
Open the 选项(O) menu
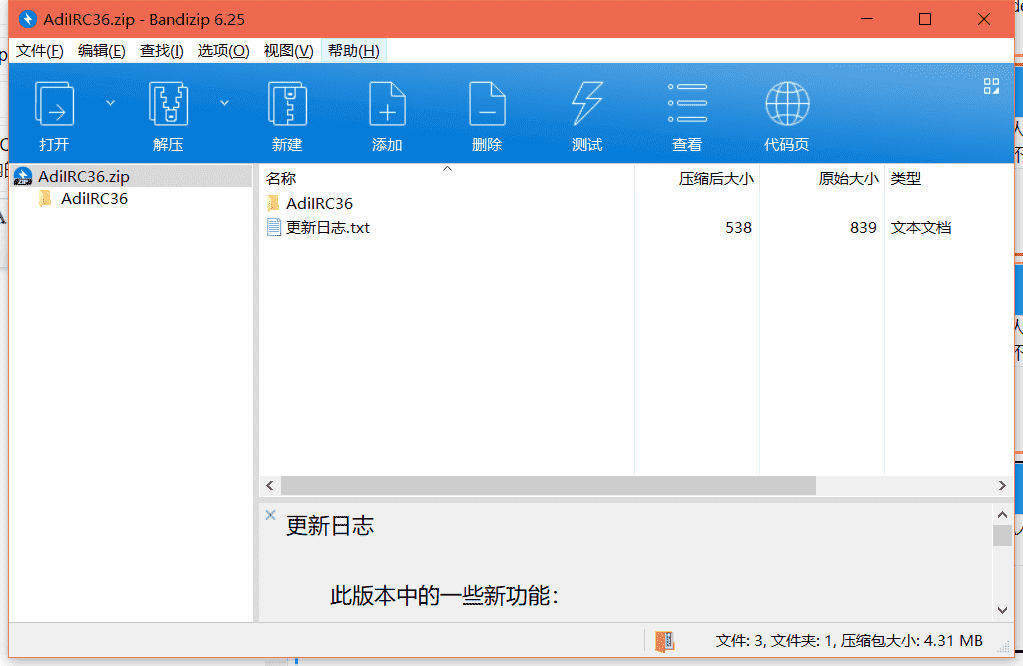pyautogui.click(x=223, y=51)
